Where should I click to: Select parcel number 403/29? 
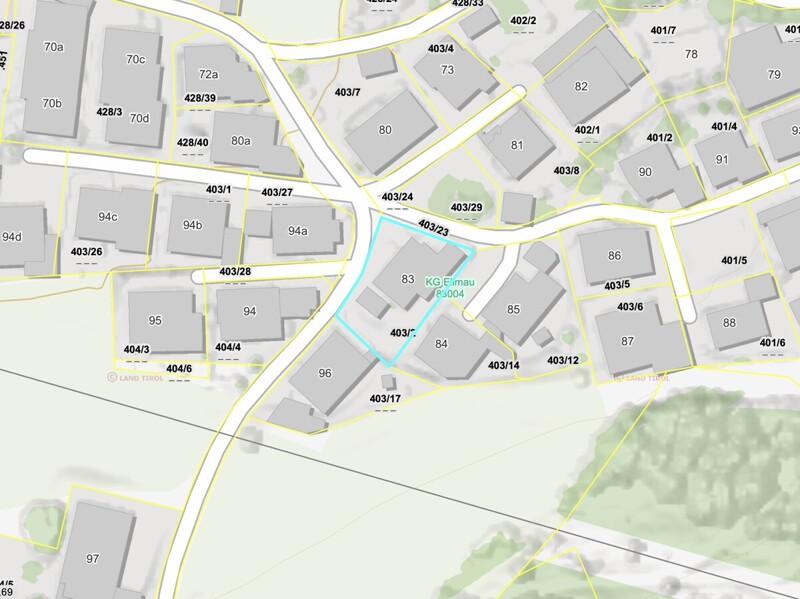click(x=466, y=207)
